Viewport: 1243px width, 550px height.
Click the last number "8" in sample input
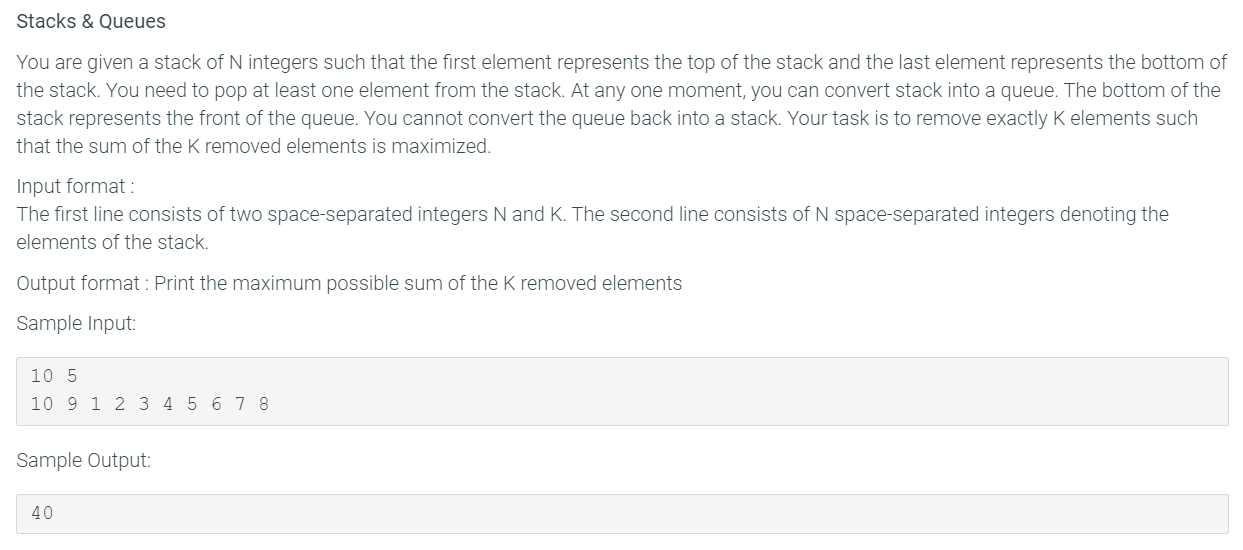pos(263,404)
